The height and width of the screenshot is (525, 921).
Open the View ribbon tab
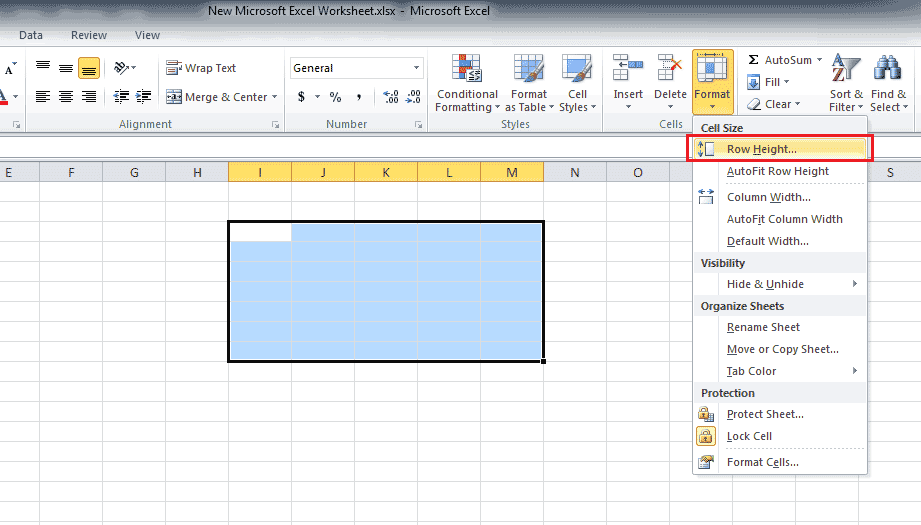point(147,35)
